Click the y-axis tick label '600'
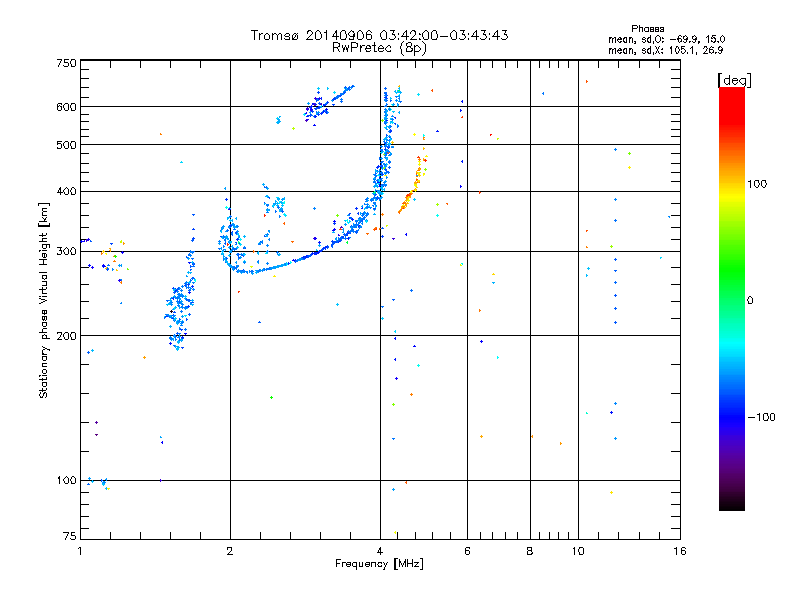The height and width of the screenshot is (600, 800). (66, 107)
